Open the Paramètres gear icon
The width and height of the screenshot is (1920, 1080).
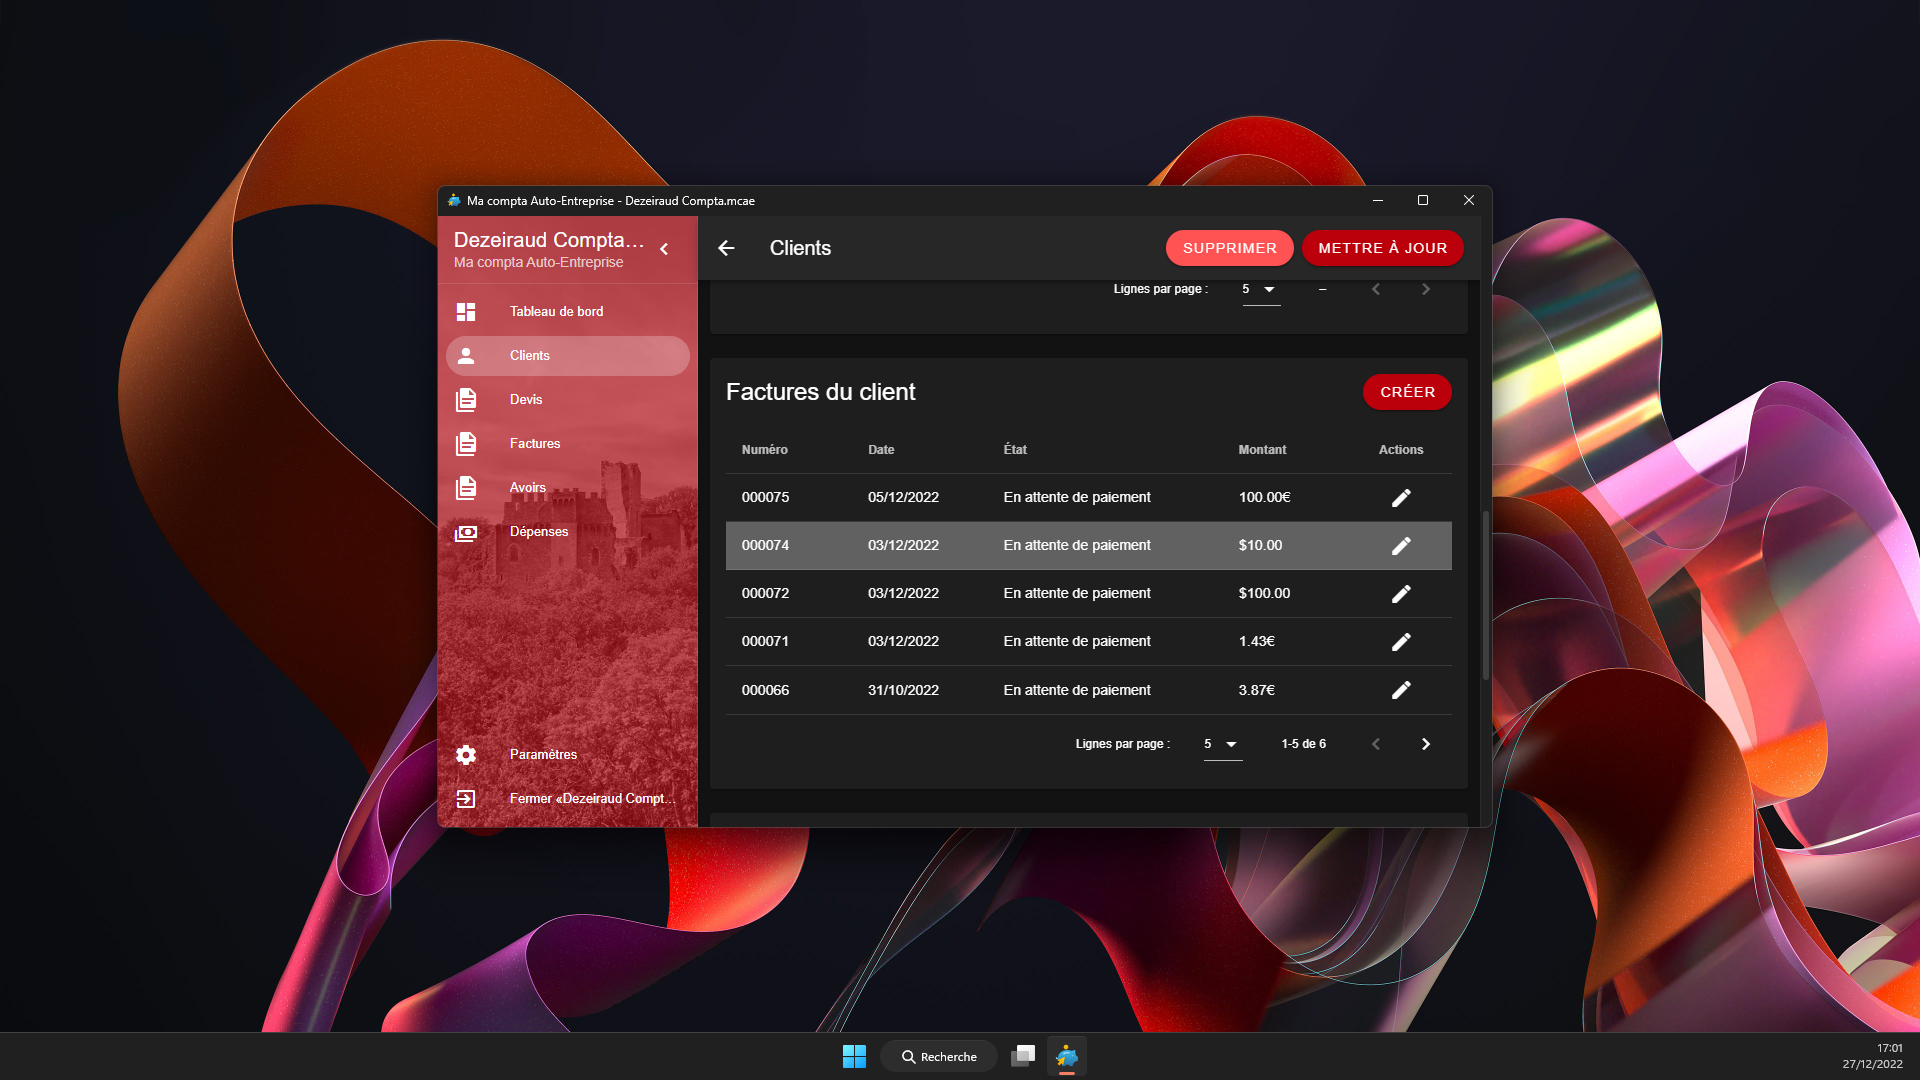tap(466, 755)
